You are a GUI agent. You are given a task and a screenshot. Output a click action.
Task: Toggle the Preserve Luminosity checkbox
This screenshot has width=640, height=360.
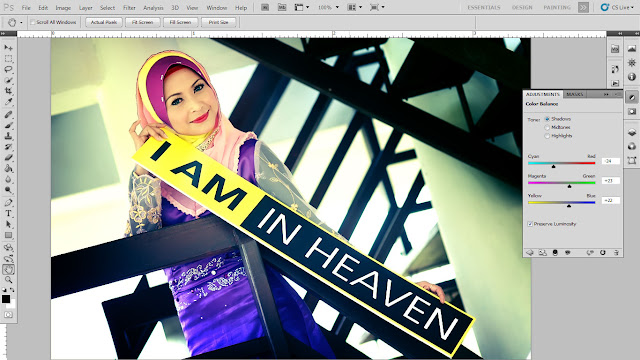click(530, 224)
